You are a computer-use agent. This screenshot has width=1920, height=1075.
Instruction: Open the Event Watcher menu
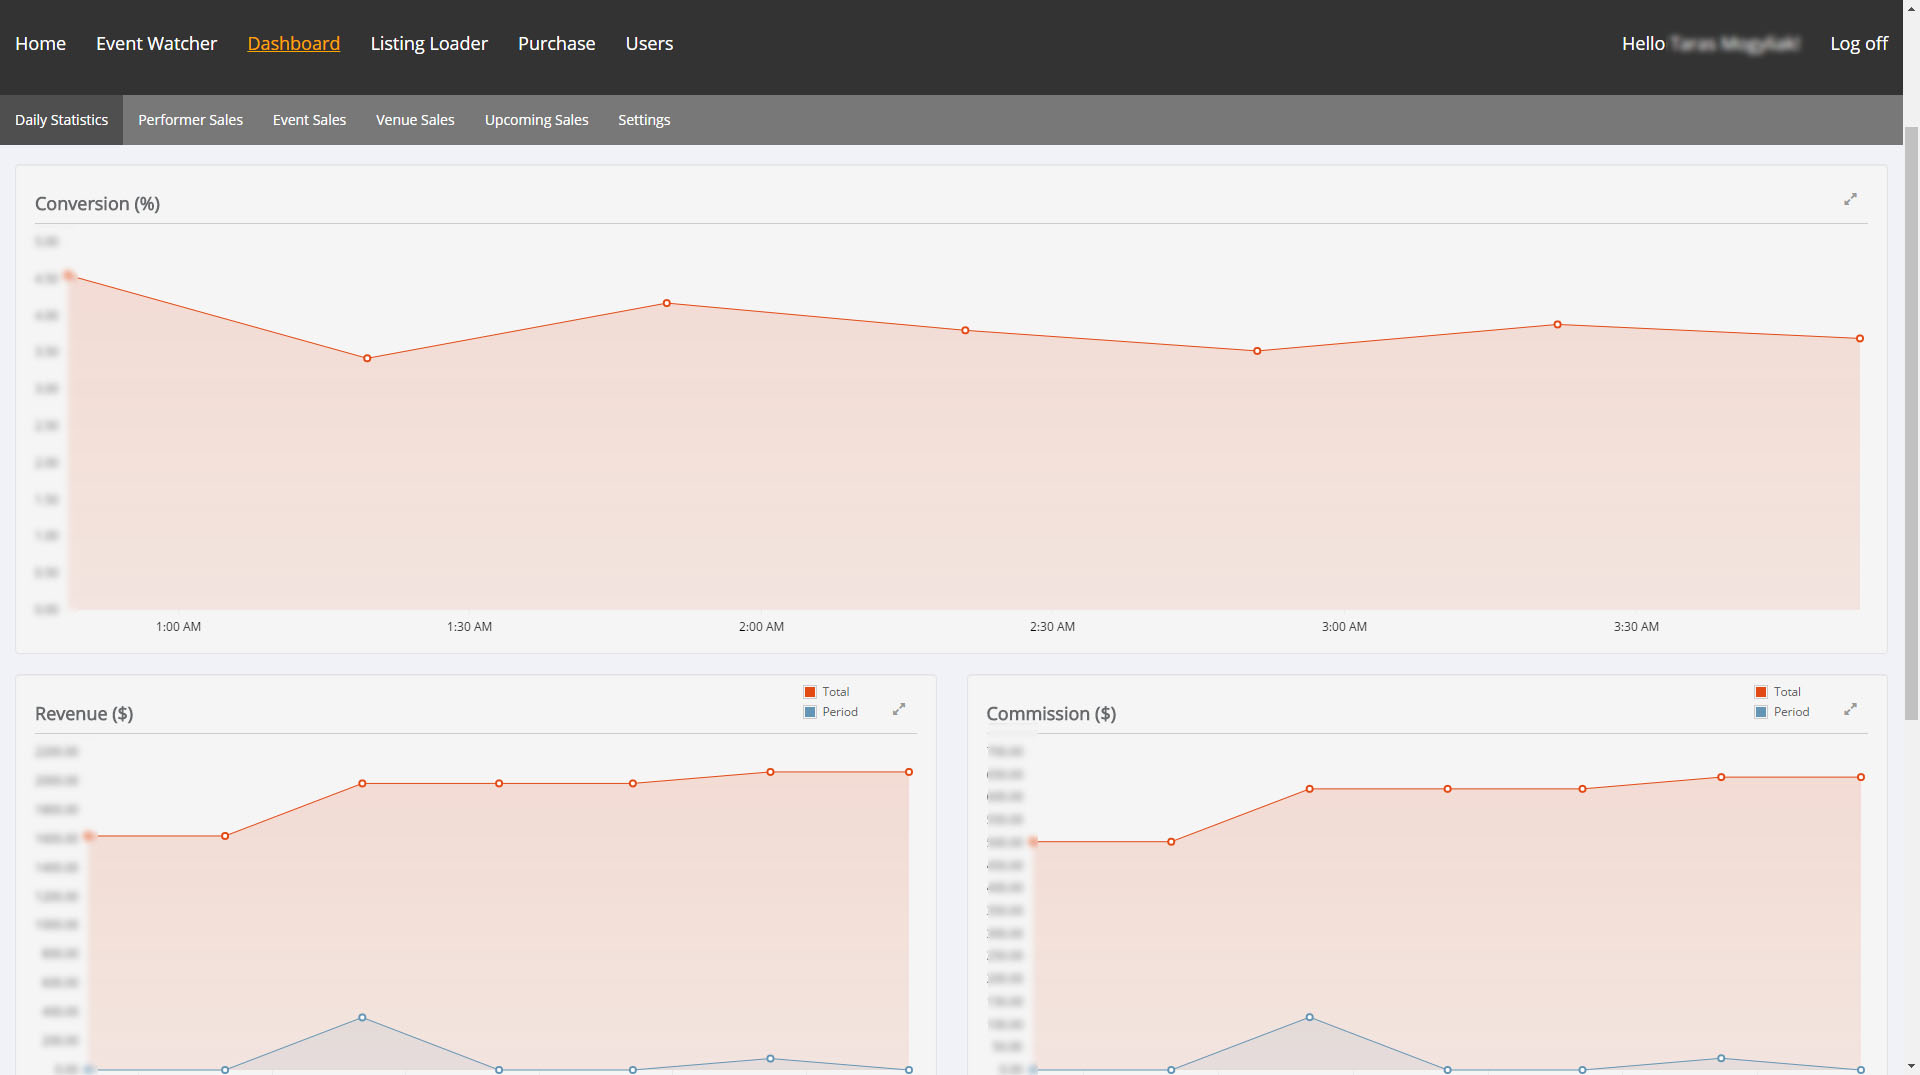tap(156, 44)
